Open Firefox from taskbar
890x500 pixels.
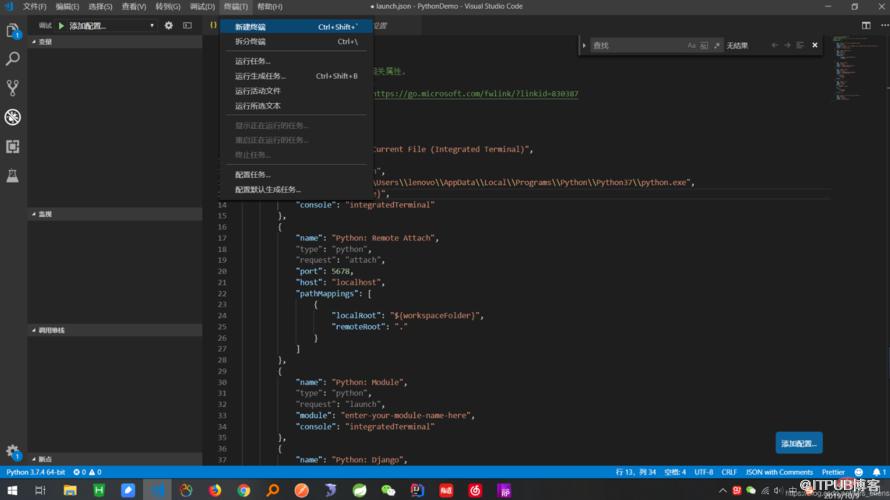(215, 490)
